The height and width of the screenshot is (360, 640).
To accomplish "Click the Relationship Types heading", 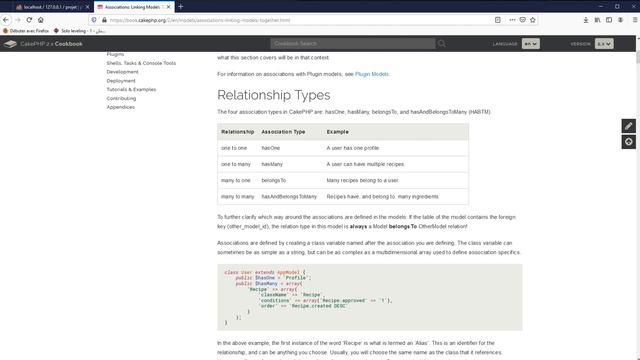I will click(x=273, y=95).
